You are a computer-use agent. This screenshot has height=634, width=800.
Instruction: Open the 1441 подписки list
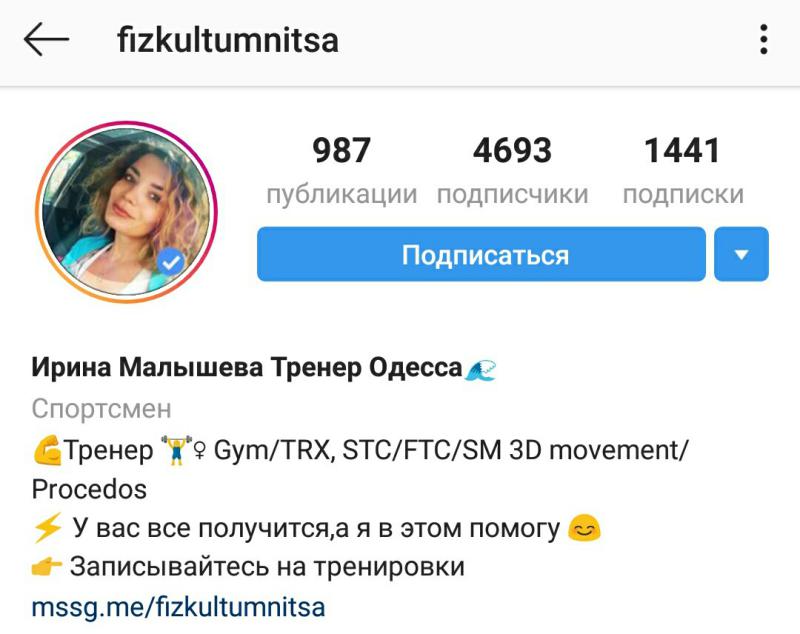point(683,171)
